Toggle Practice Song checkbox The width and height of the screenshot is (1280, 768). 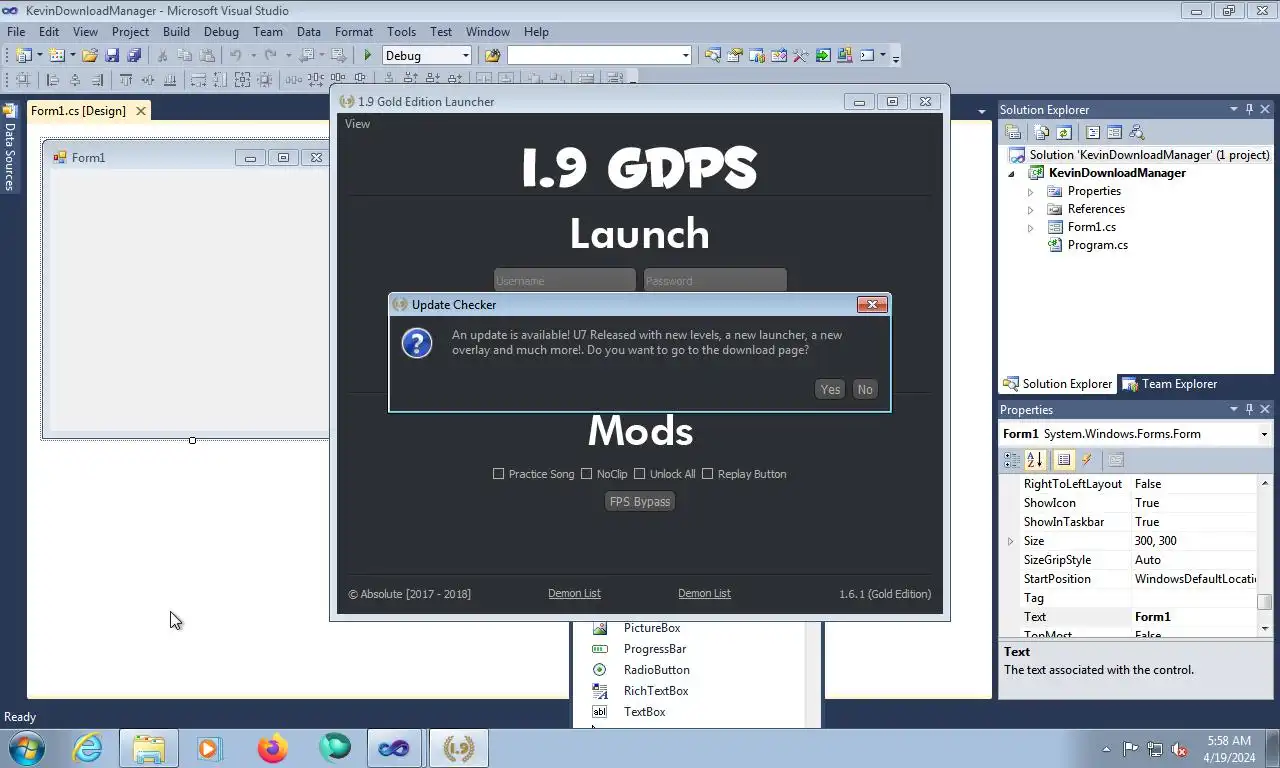tap(498, 474)
